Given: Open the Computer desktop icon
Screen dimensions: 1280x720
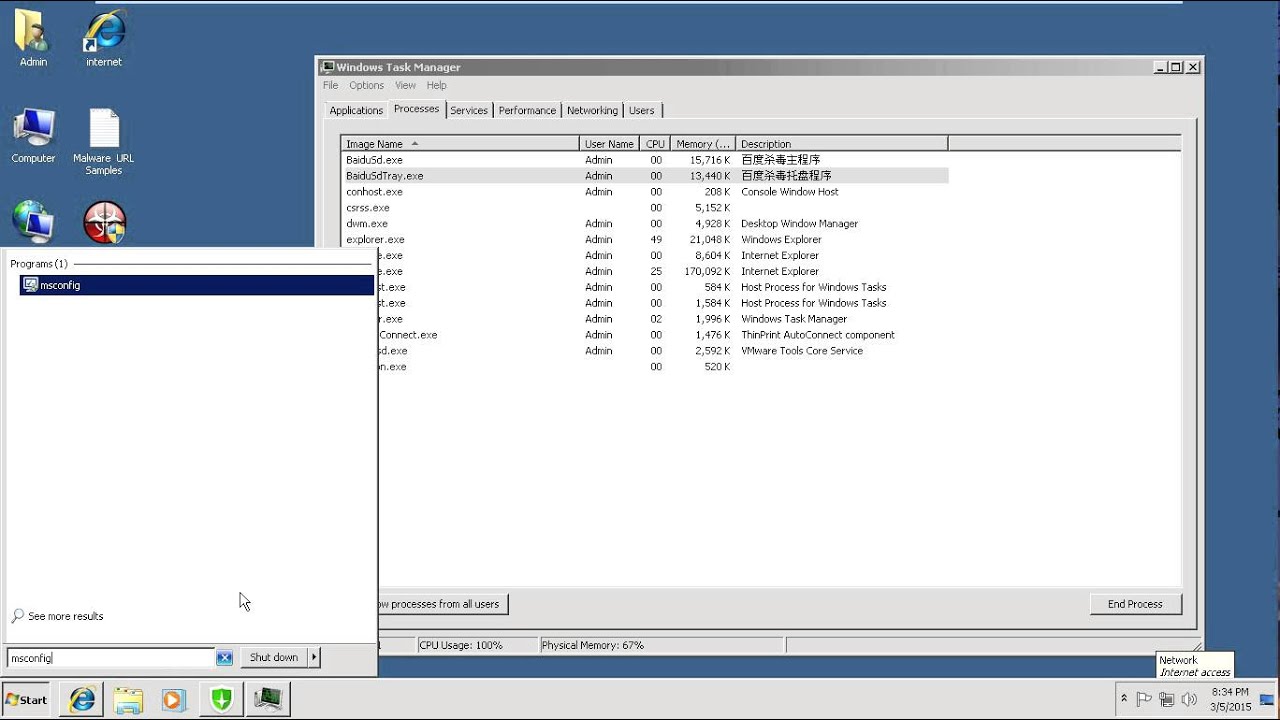Looking at the screenshot, I should 33,135.
